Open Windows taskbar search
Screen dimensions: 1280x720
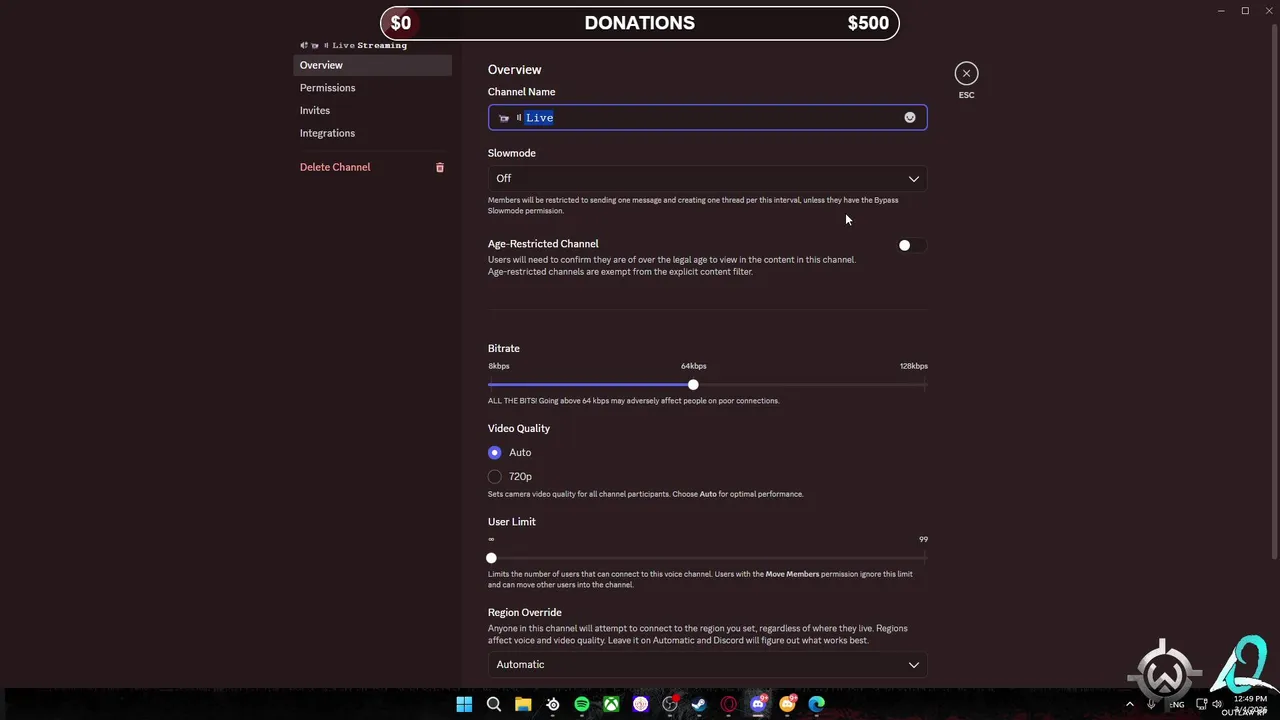(x=493, y=704)
